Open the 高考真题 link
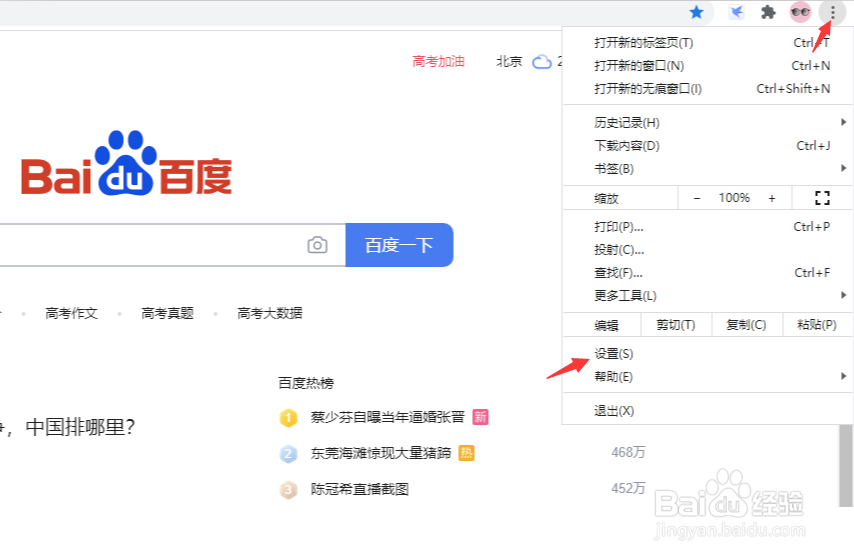The image size is (854, 560). click(x=167, y=313)
